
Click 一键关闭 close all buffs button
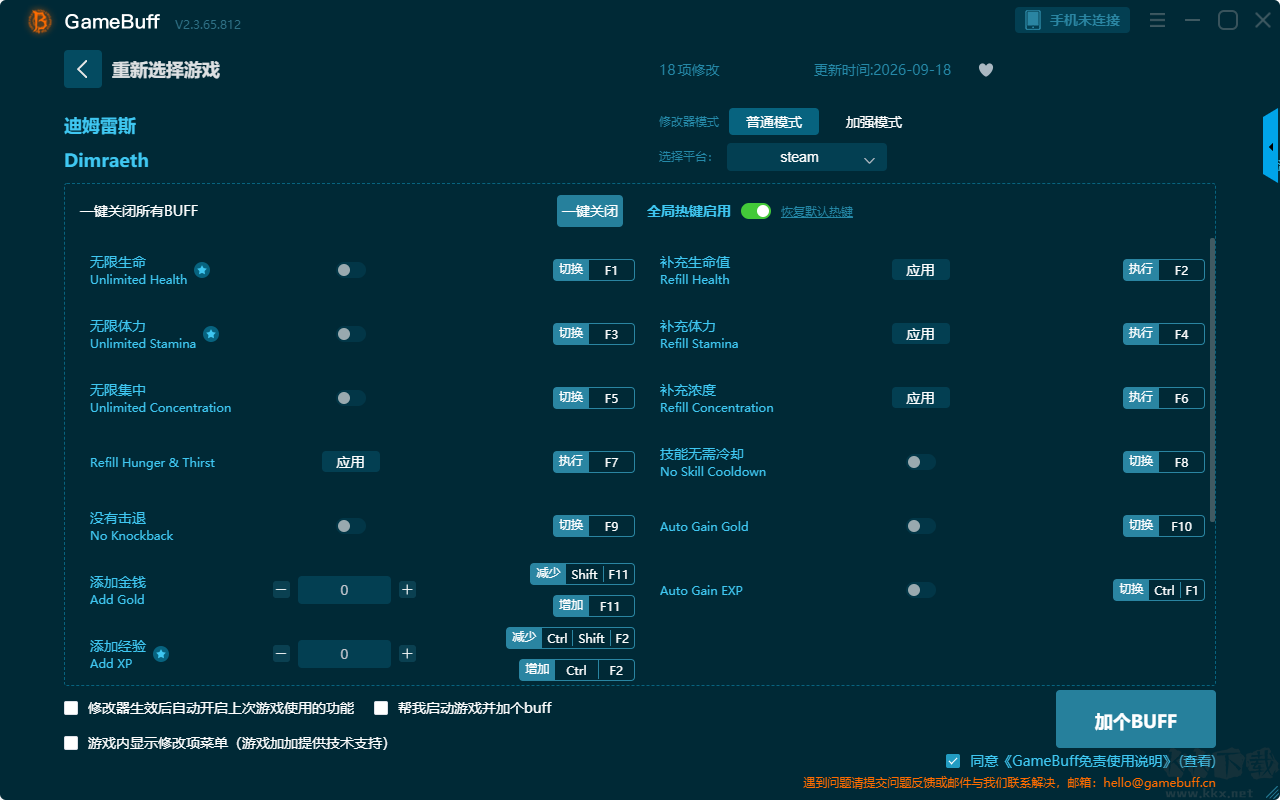[x=590, y=211]
